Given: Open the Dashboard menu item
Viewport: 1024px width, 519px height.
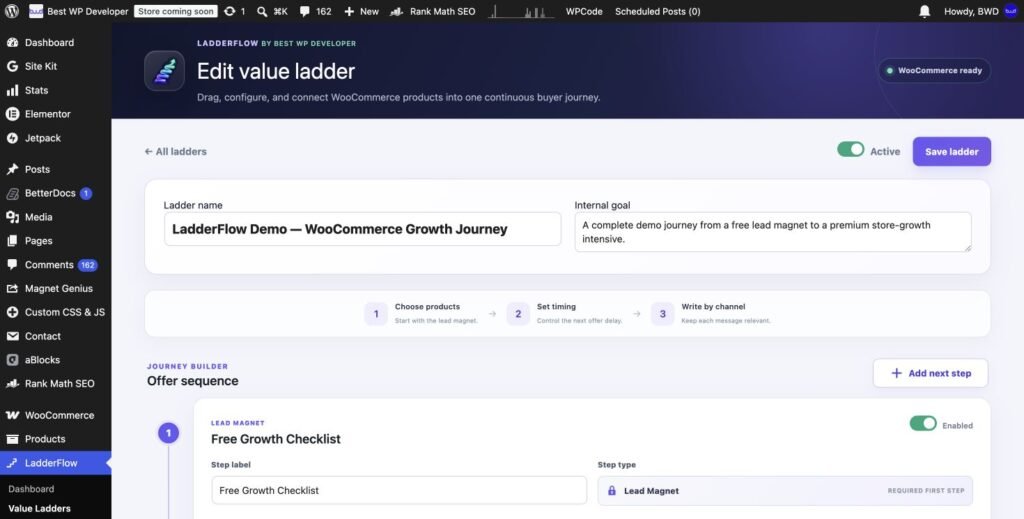Looking at the screenshot, I should coord(56,42).
